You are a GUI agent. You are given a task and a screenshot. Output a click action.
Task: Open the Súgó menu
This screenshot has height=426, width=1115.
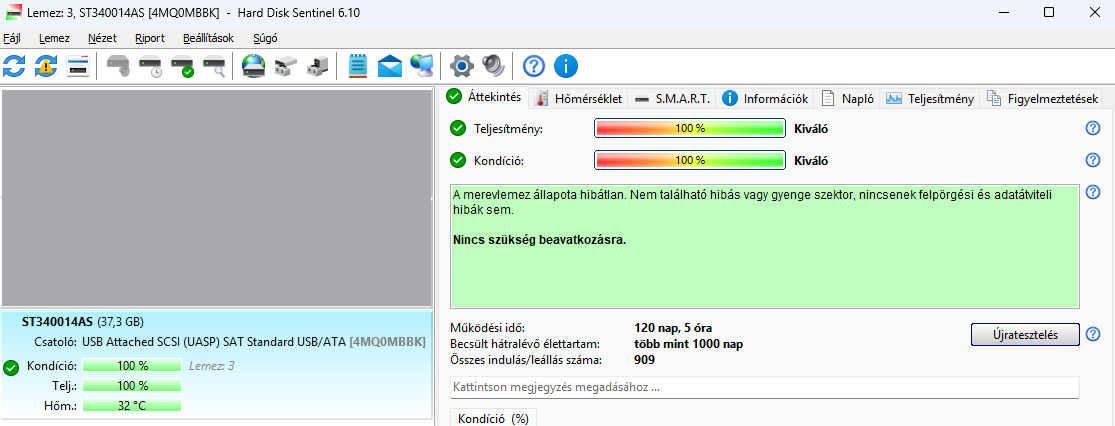[265, 38]
